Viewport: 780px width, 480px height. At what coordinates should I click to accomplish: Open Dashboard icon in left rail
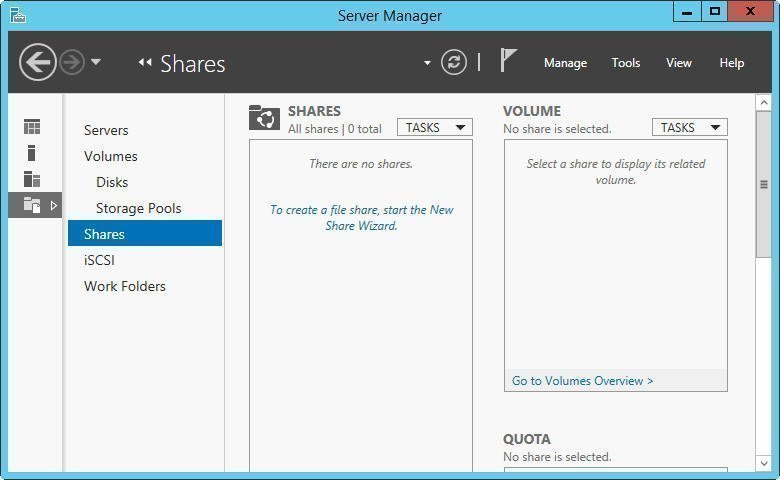(x=32, y=127)
